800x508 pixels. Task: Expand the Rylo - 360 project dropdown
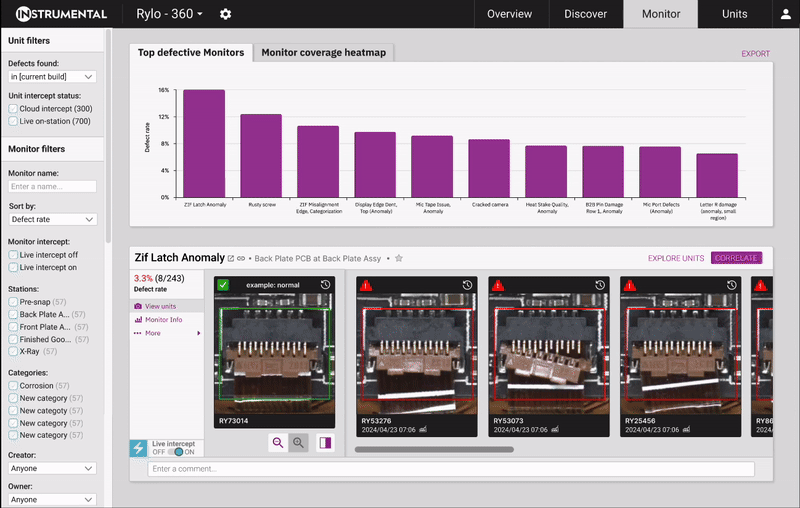169,14
